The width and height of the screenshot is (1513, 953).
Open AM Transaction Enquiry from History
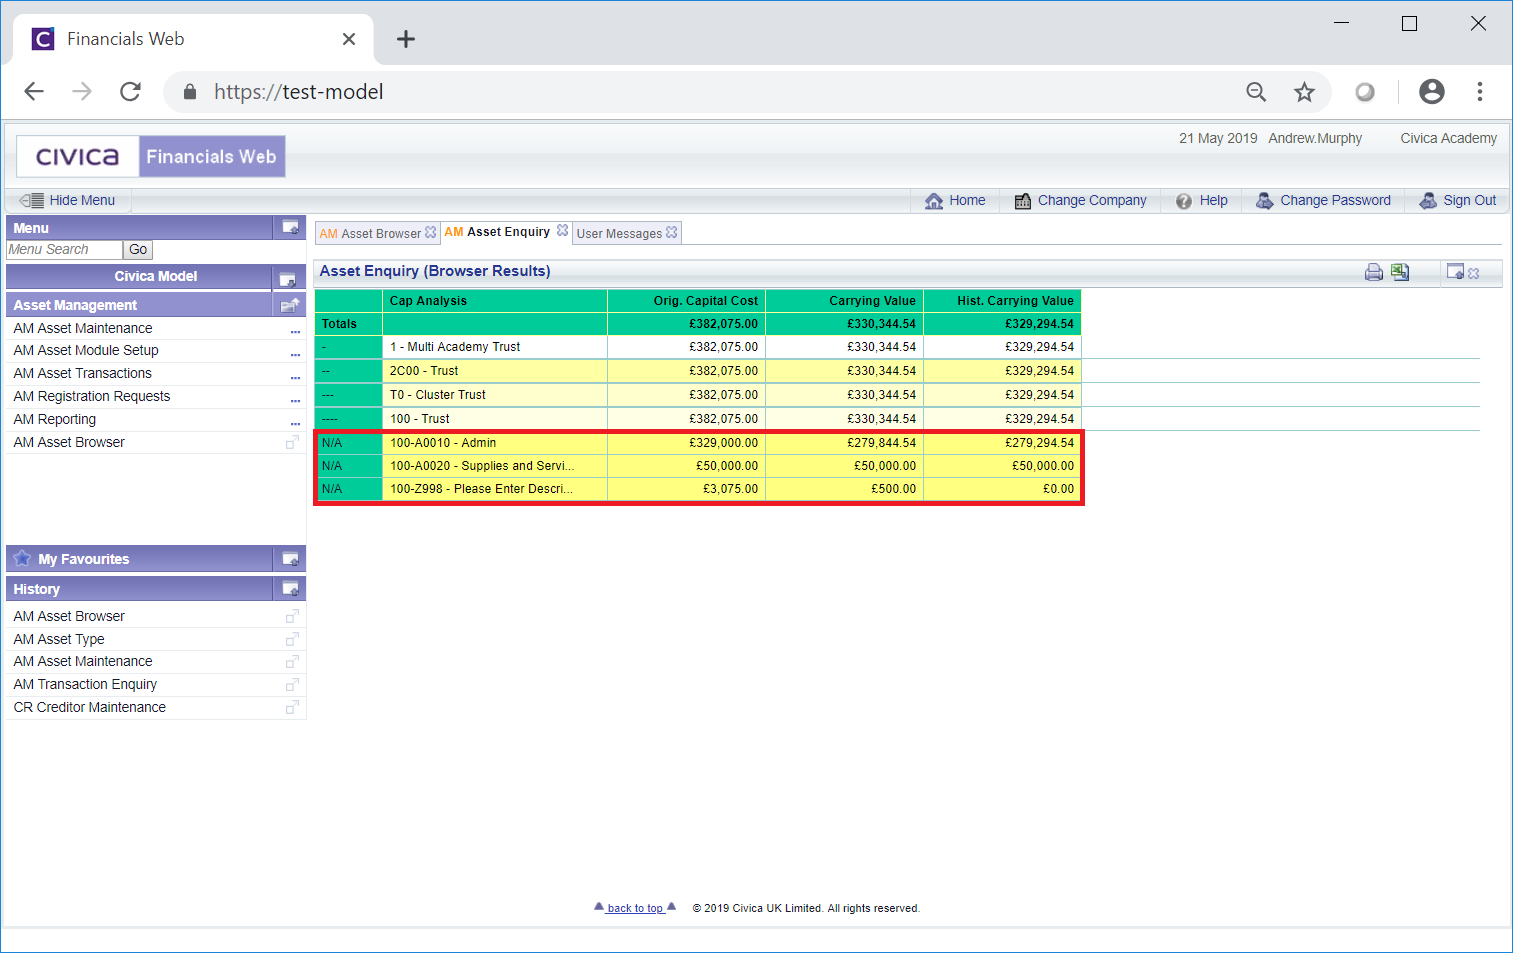(85, 684)
